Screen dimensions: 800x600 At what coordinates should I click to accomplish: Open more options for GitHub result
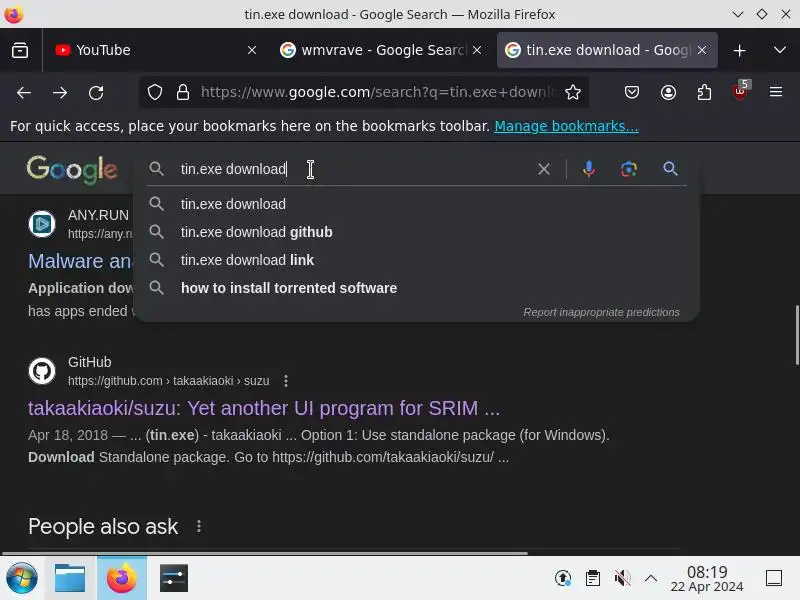286,381
